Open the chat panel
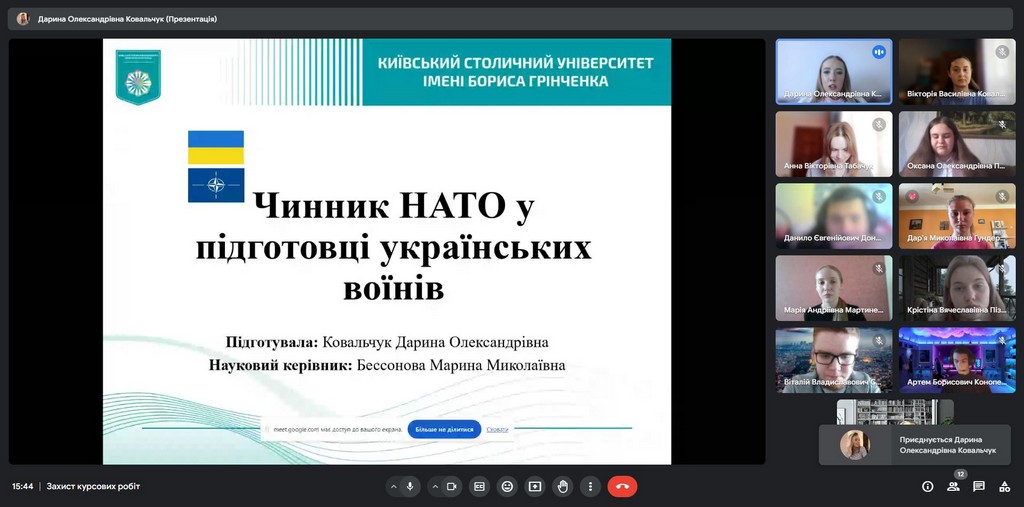Image resolution: width=1024 pixels, height=507 pixels. (x=979, y=486)
